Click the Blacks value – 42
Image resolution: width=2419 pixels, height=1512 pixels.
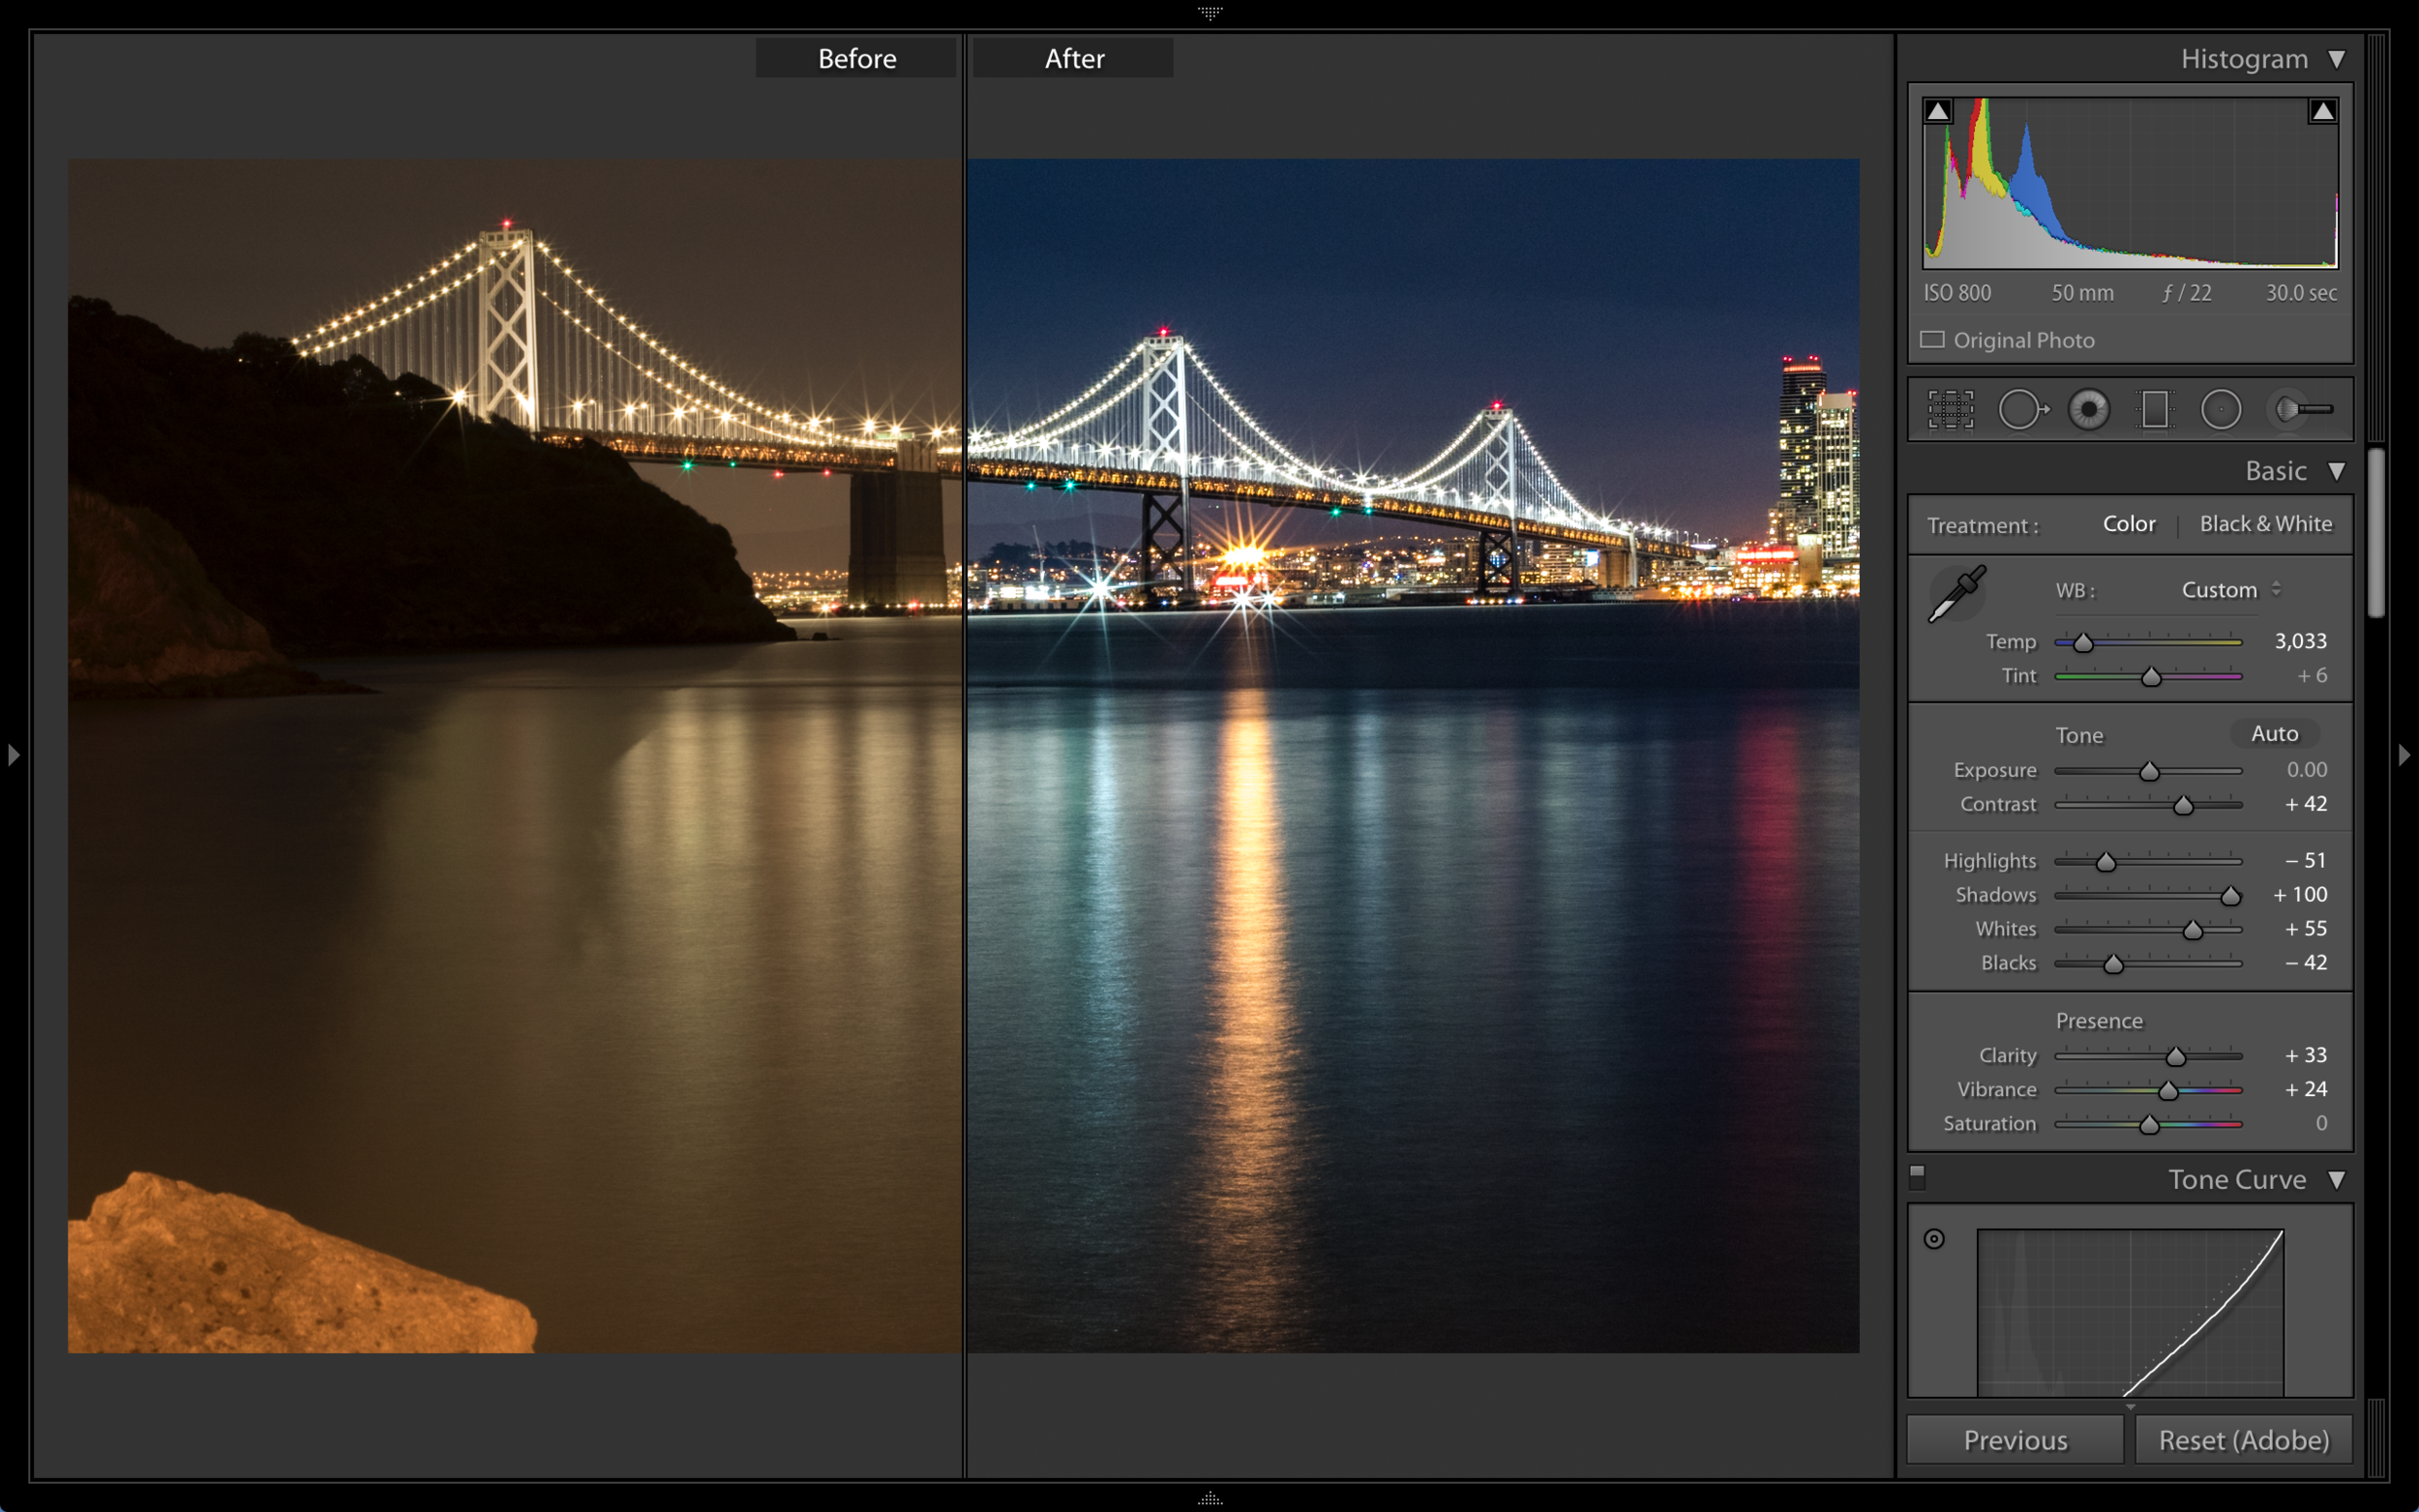2305,963
